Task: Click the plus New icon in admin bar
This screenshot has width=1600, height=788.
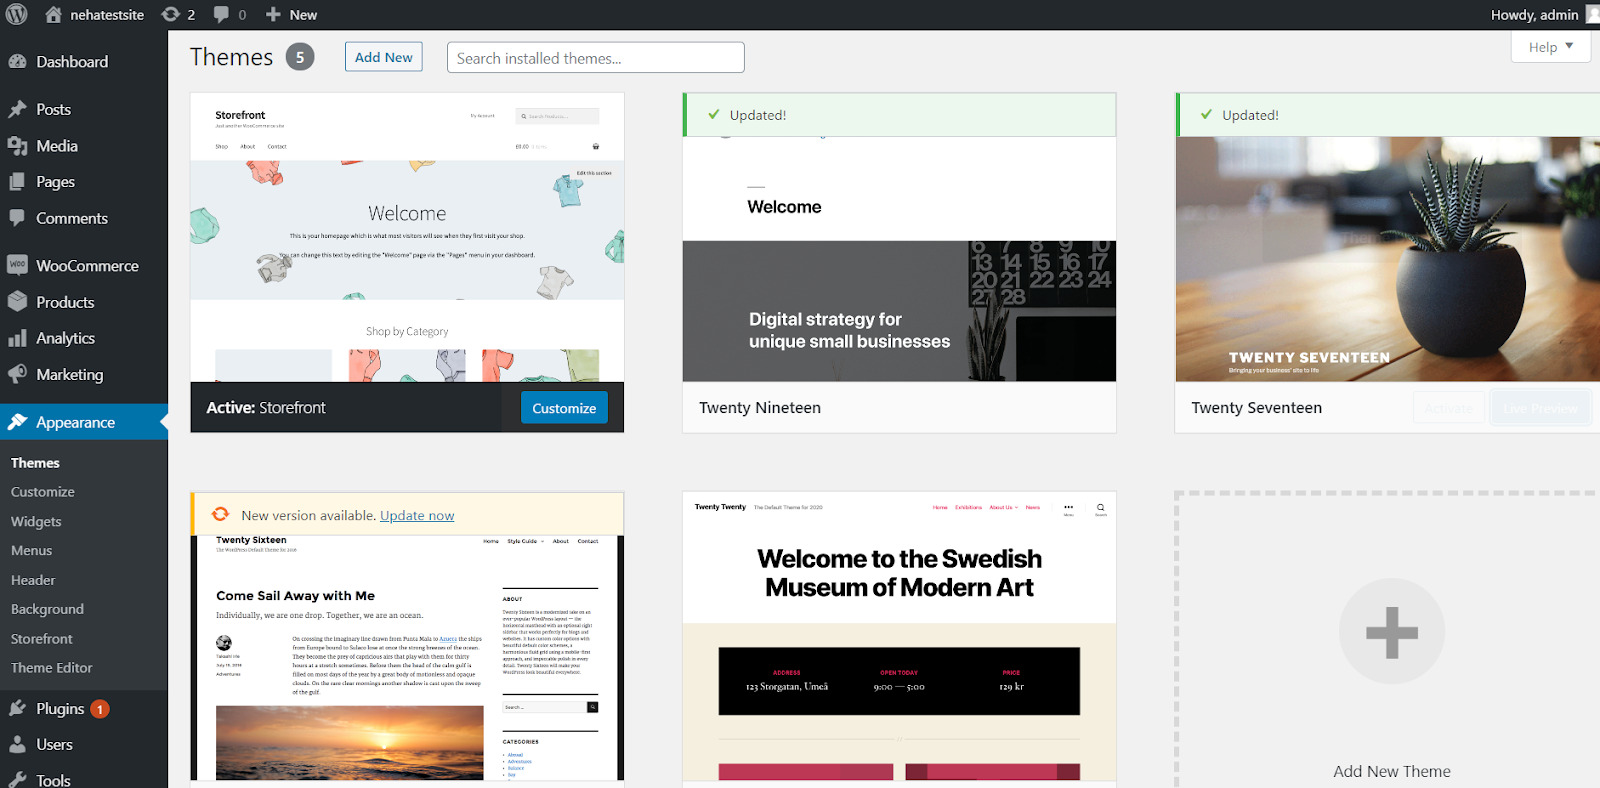Action: click(x=273, y=14)
